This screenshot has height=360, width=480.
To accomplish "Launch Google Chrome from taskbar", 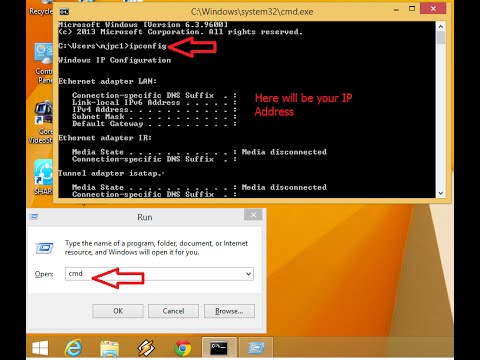I will (x=183, y=349).
